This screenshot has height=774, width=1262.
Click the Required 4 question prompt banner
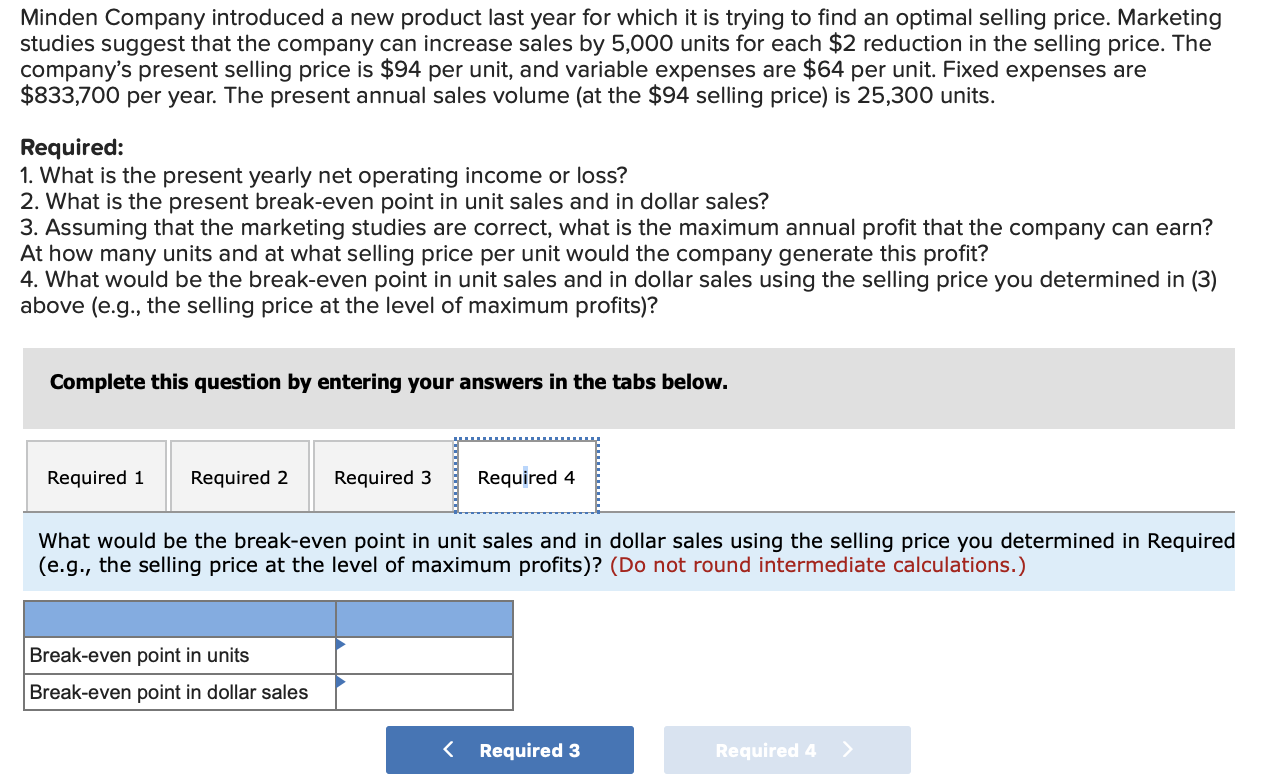[630, 552]
